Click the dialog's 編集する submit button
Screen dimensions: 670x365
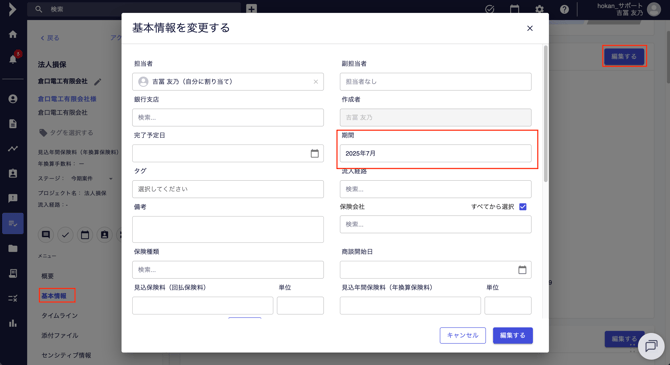point(513,336)
